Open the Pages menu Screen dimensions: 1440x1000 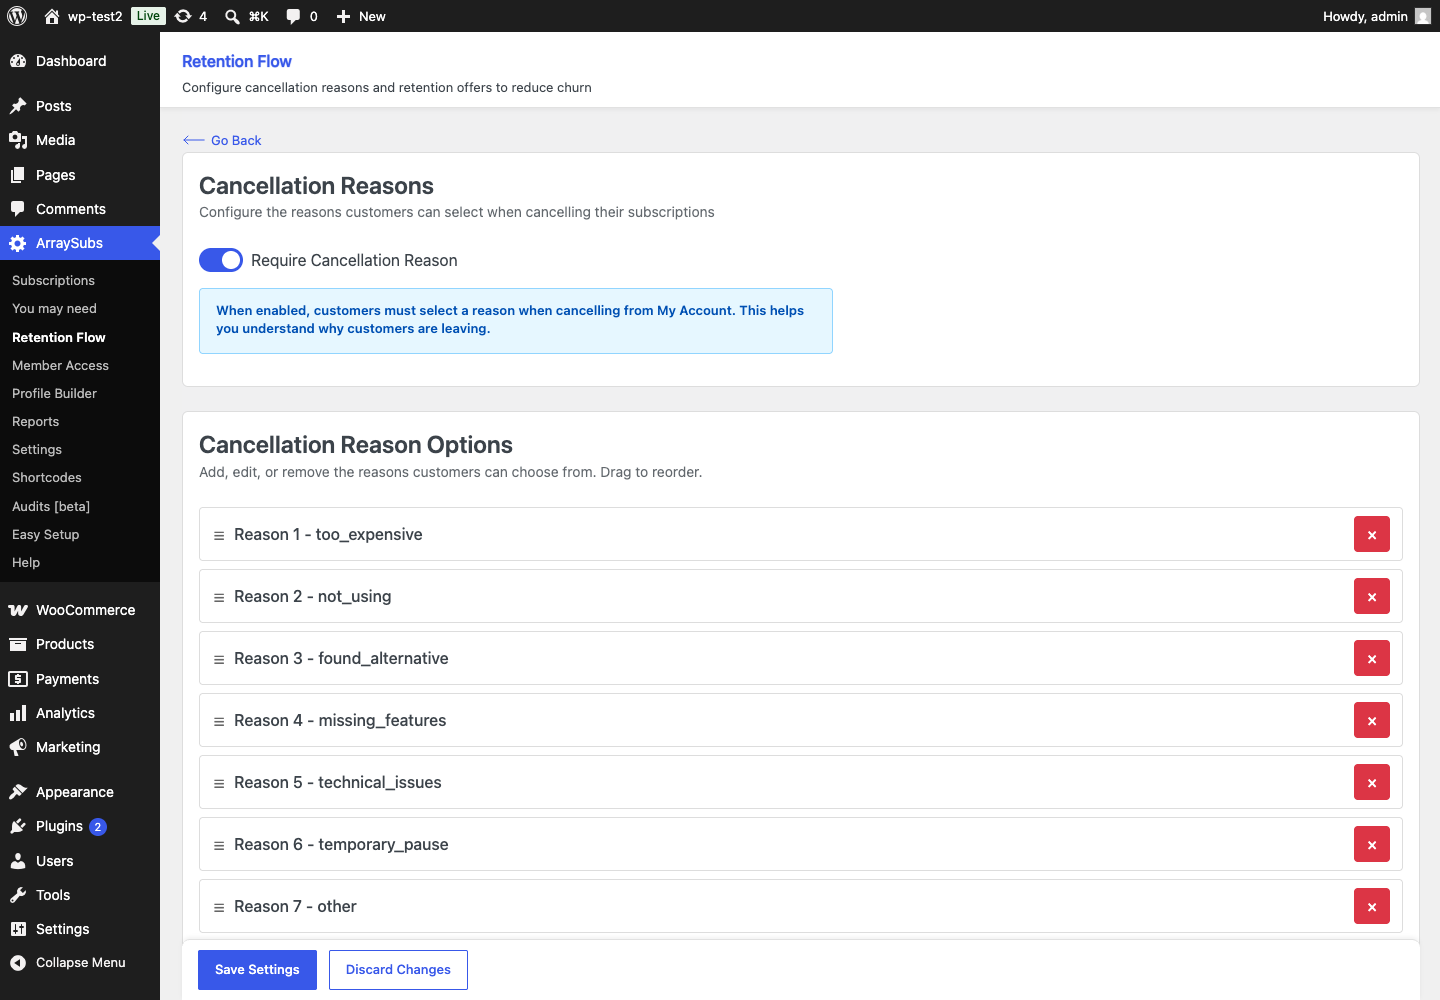coord(80,175)
